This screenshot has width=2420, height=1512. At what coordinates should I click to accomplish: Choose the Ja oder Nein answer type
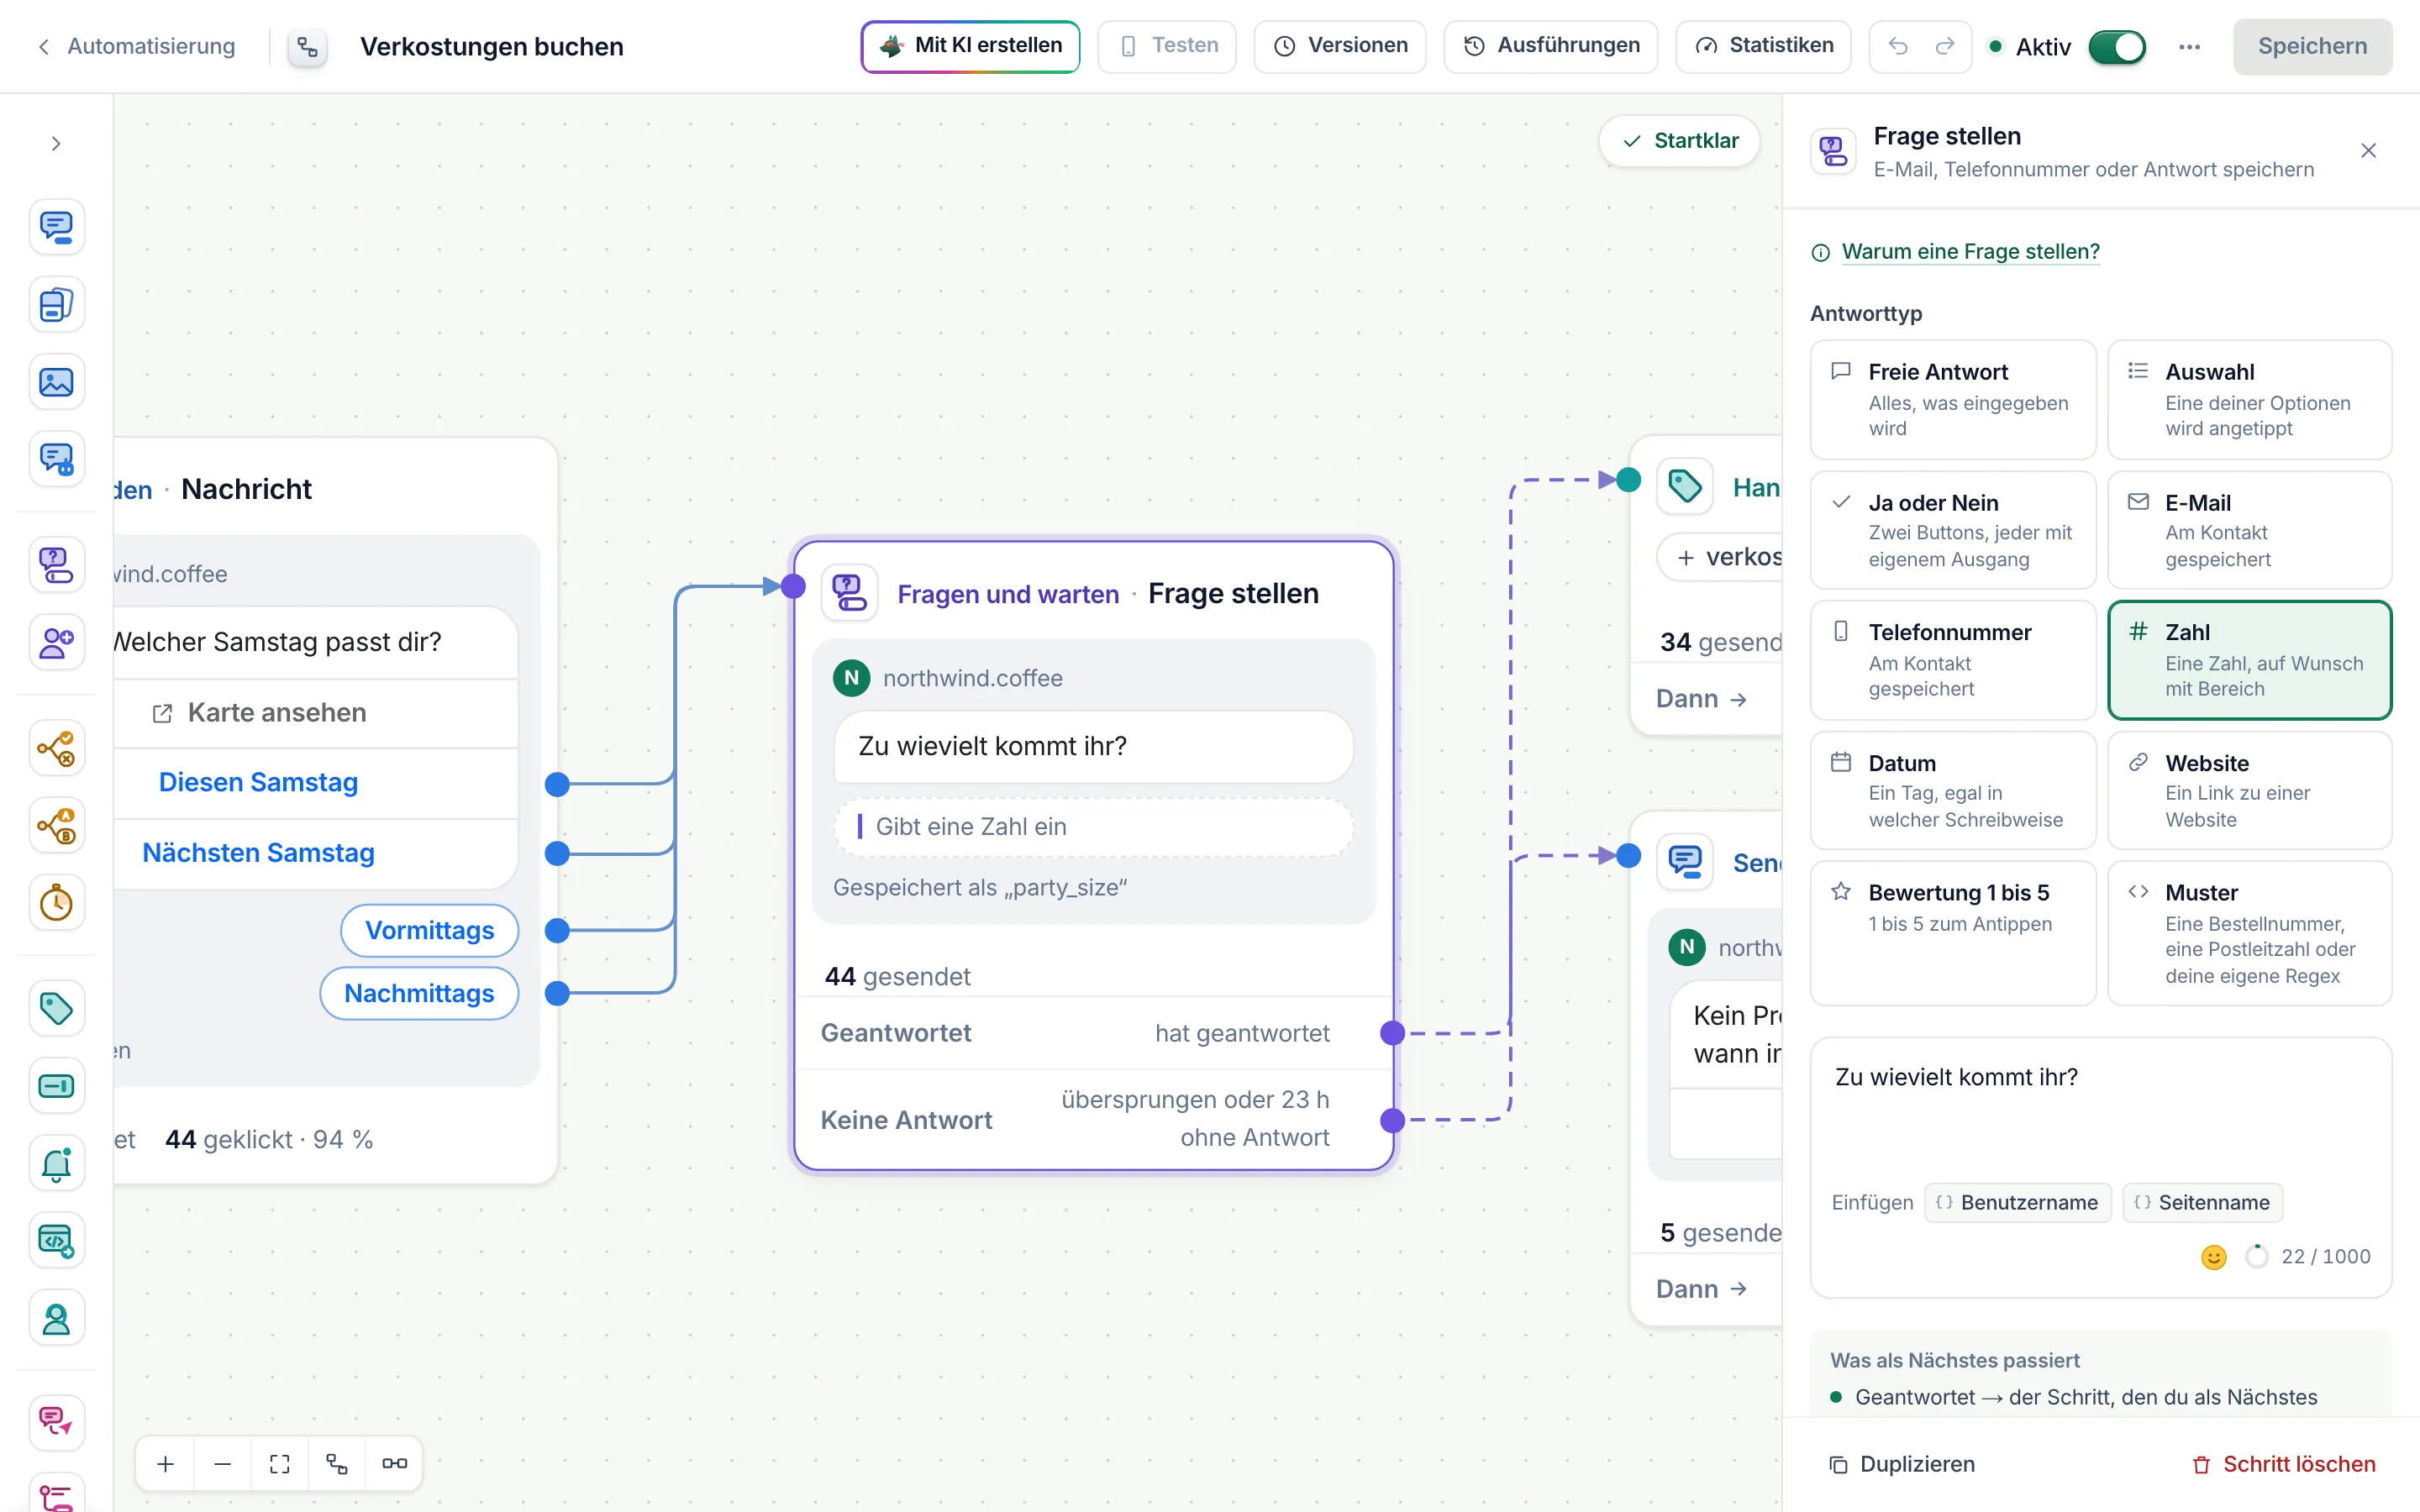[1953, 530]
